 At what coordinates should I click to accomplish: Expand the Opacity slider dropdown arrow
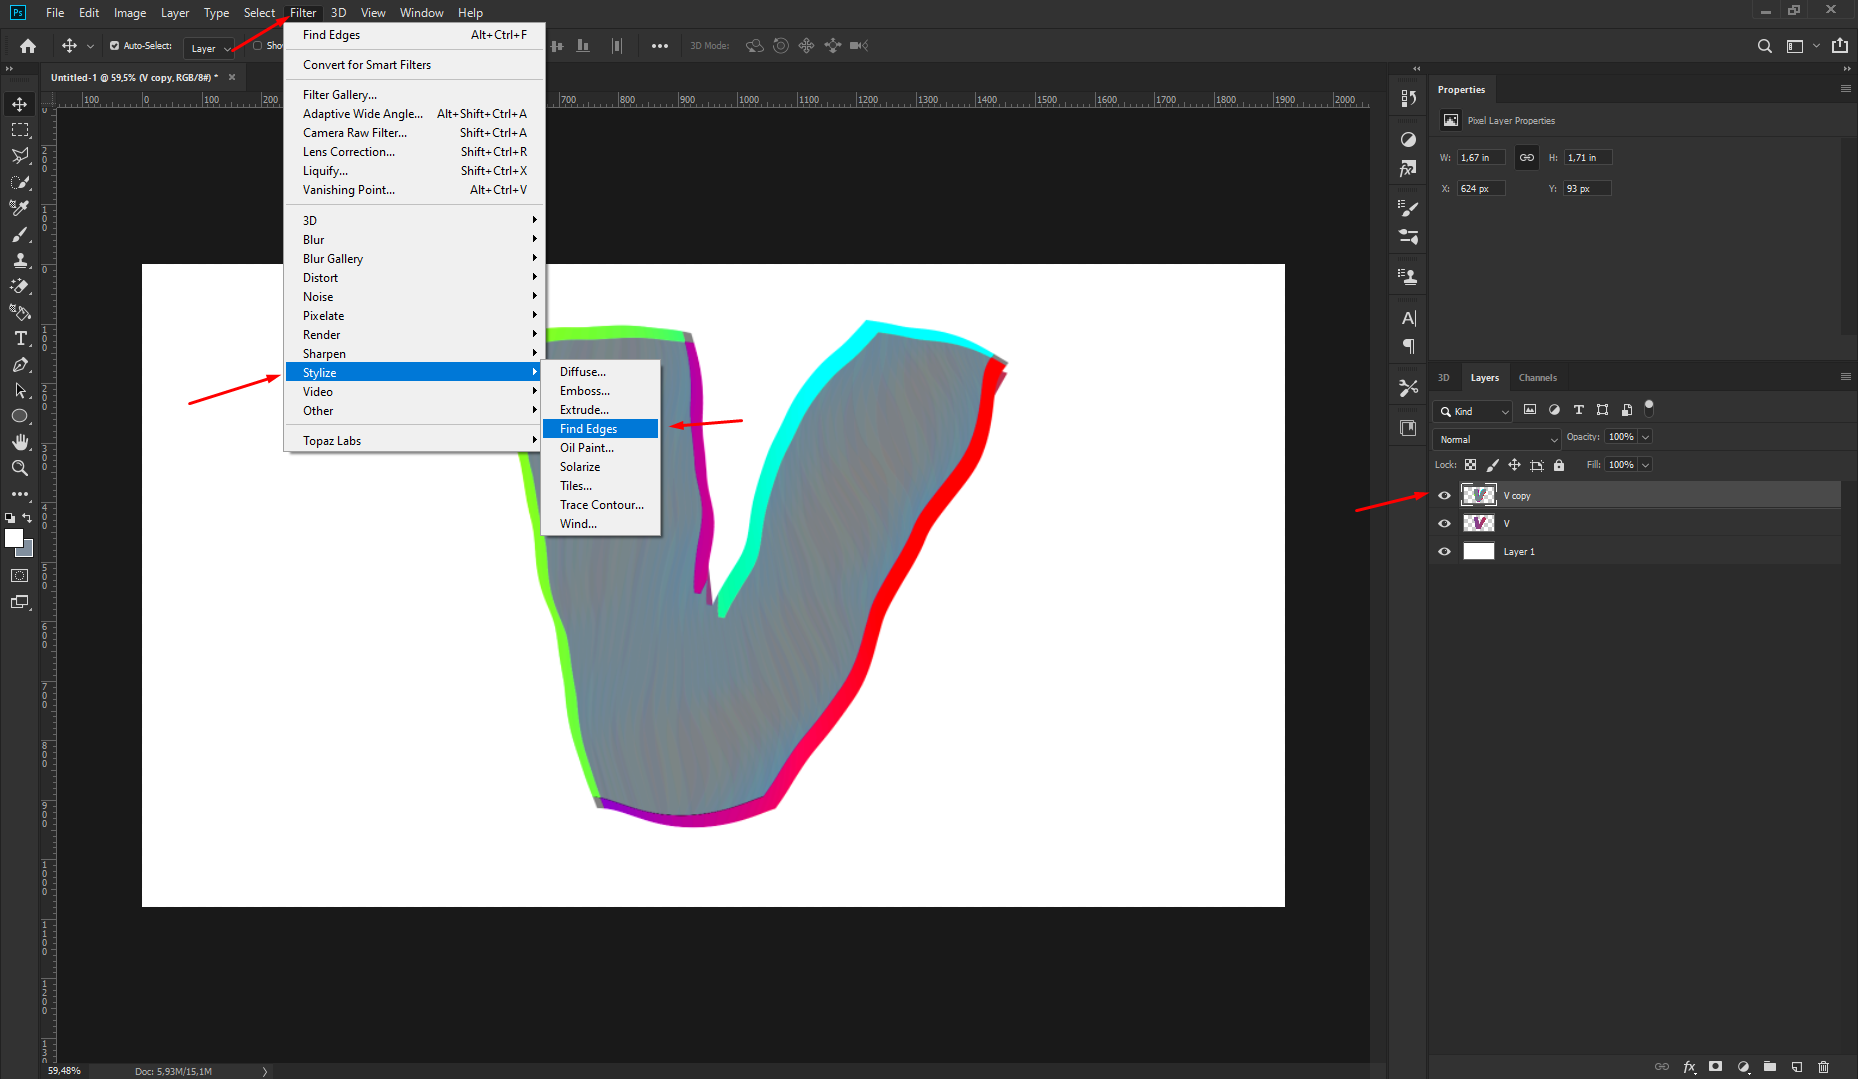pos(1646,437)
